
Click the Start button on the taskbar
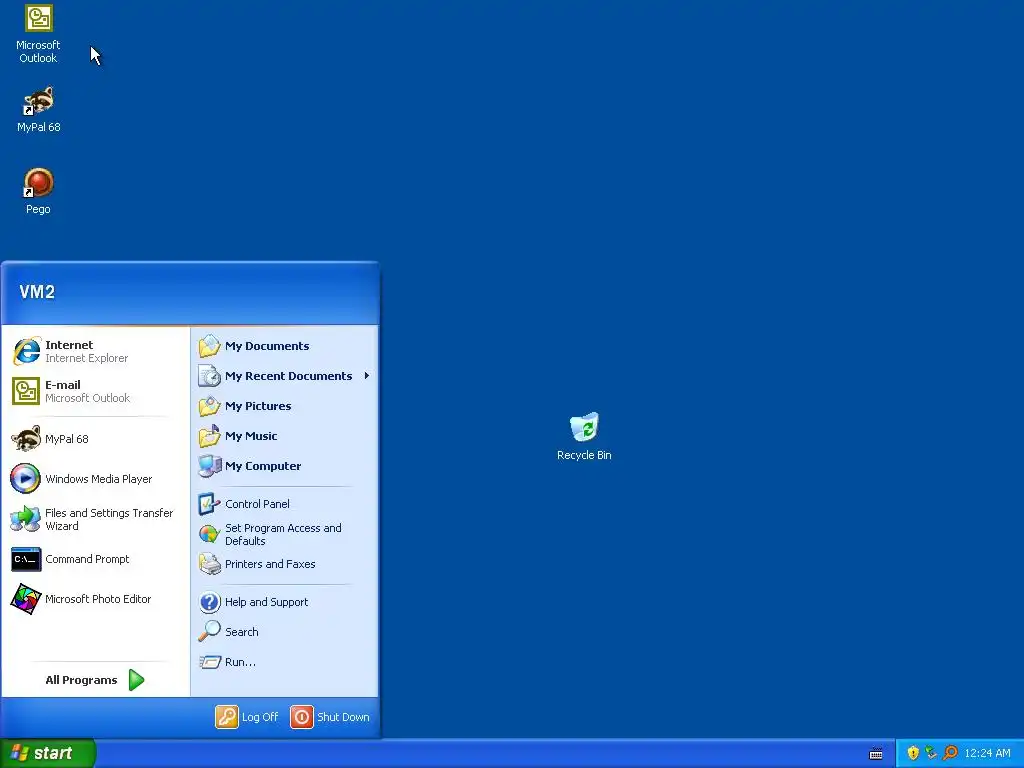click(48, 753)
